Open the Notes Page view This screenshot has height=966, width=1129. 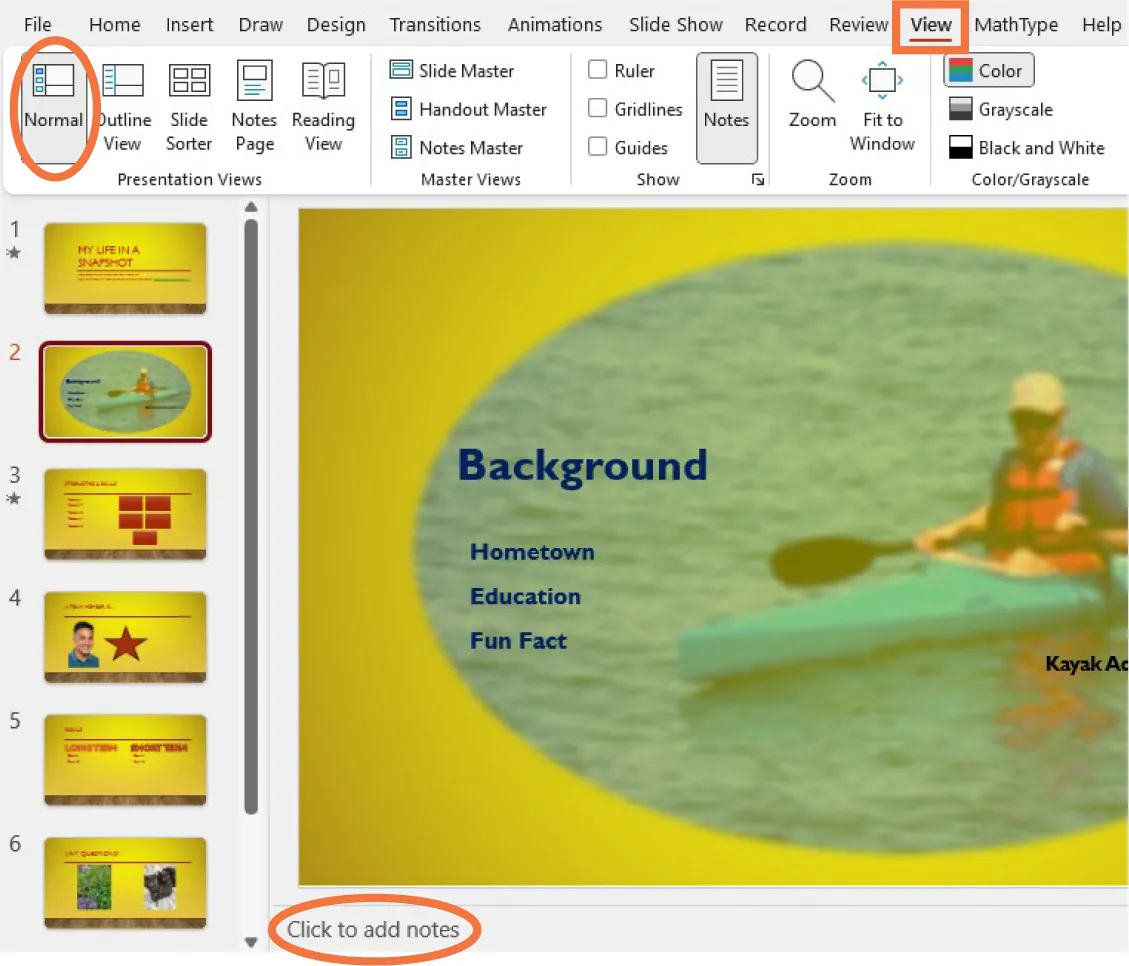(x=253, y=105)
